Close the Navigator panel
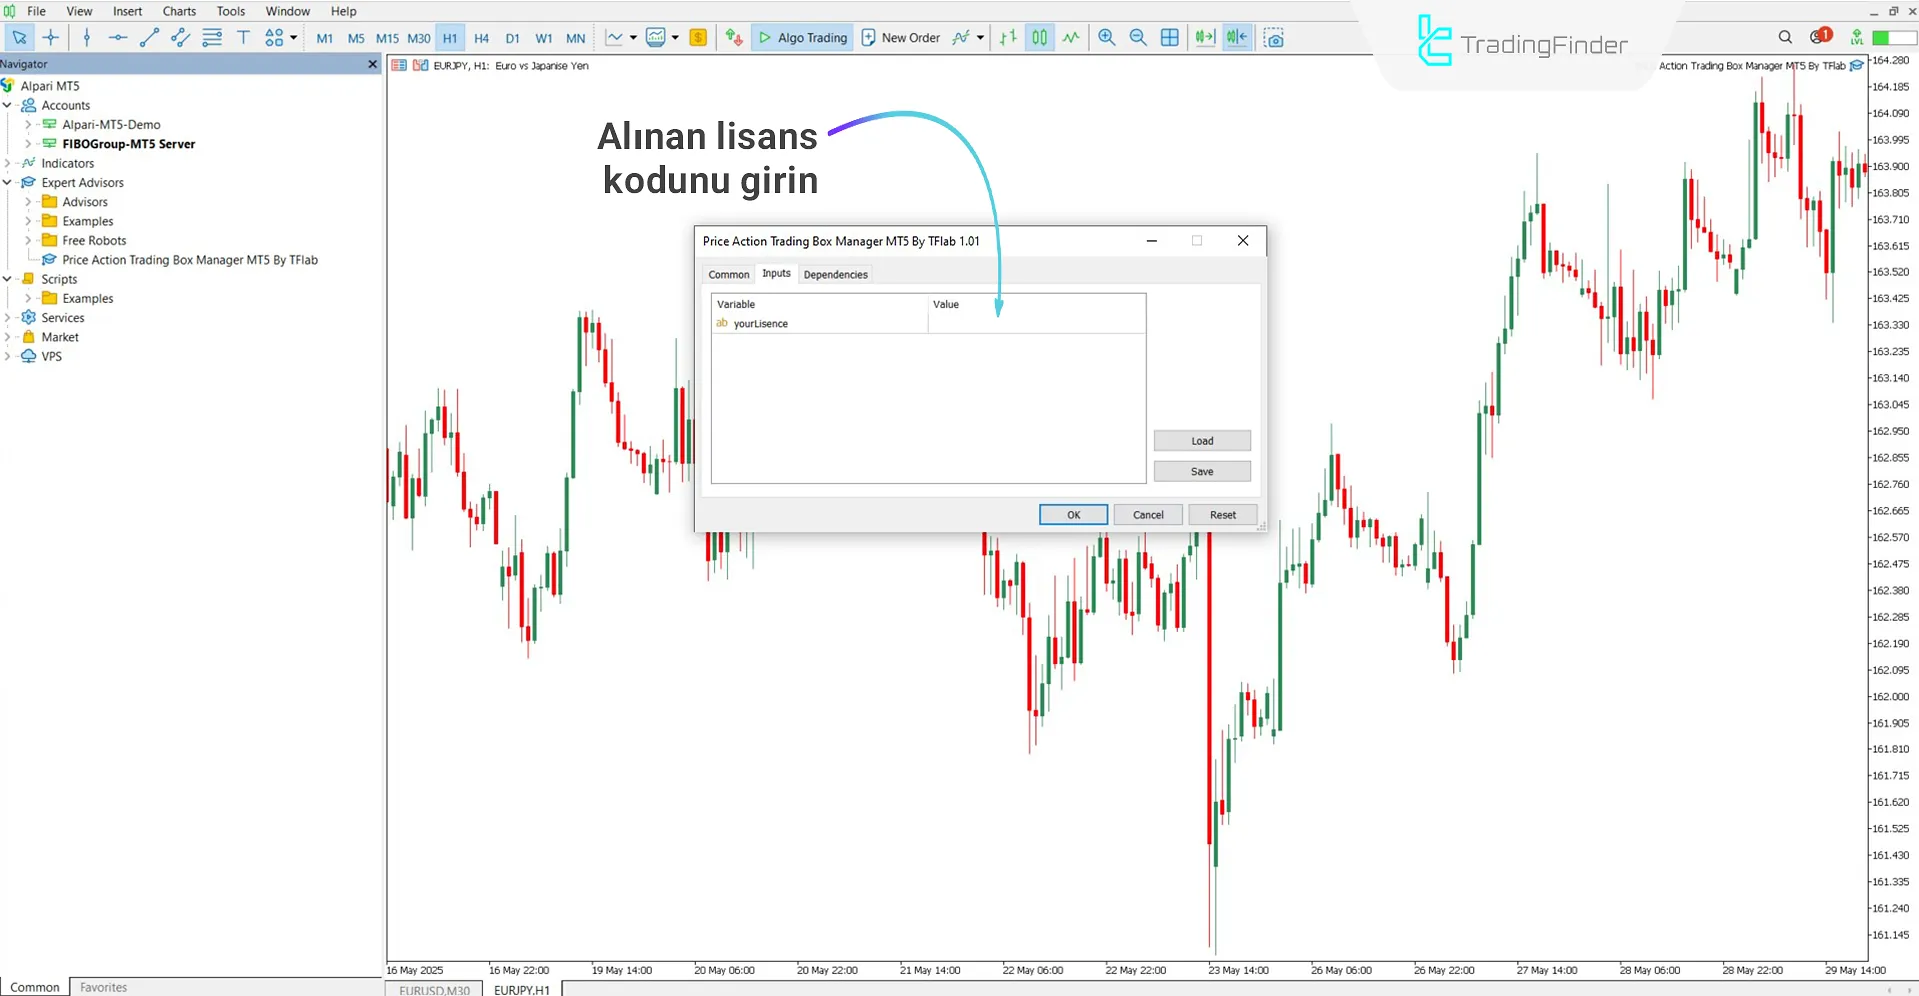Image resolution: width=1919 pixels, height=996 pixels. (x=373, y=64)
